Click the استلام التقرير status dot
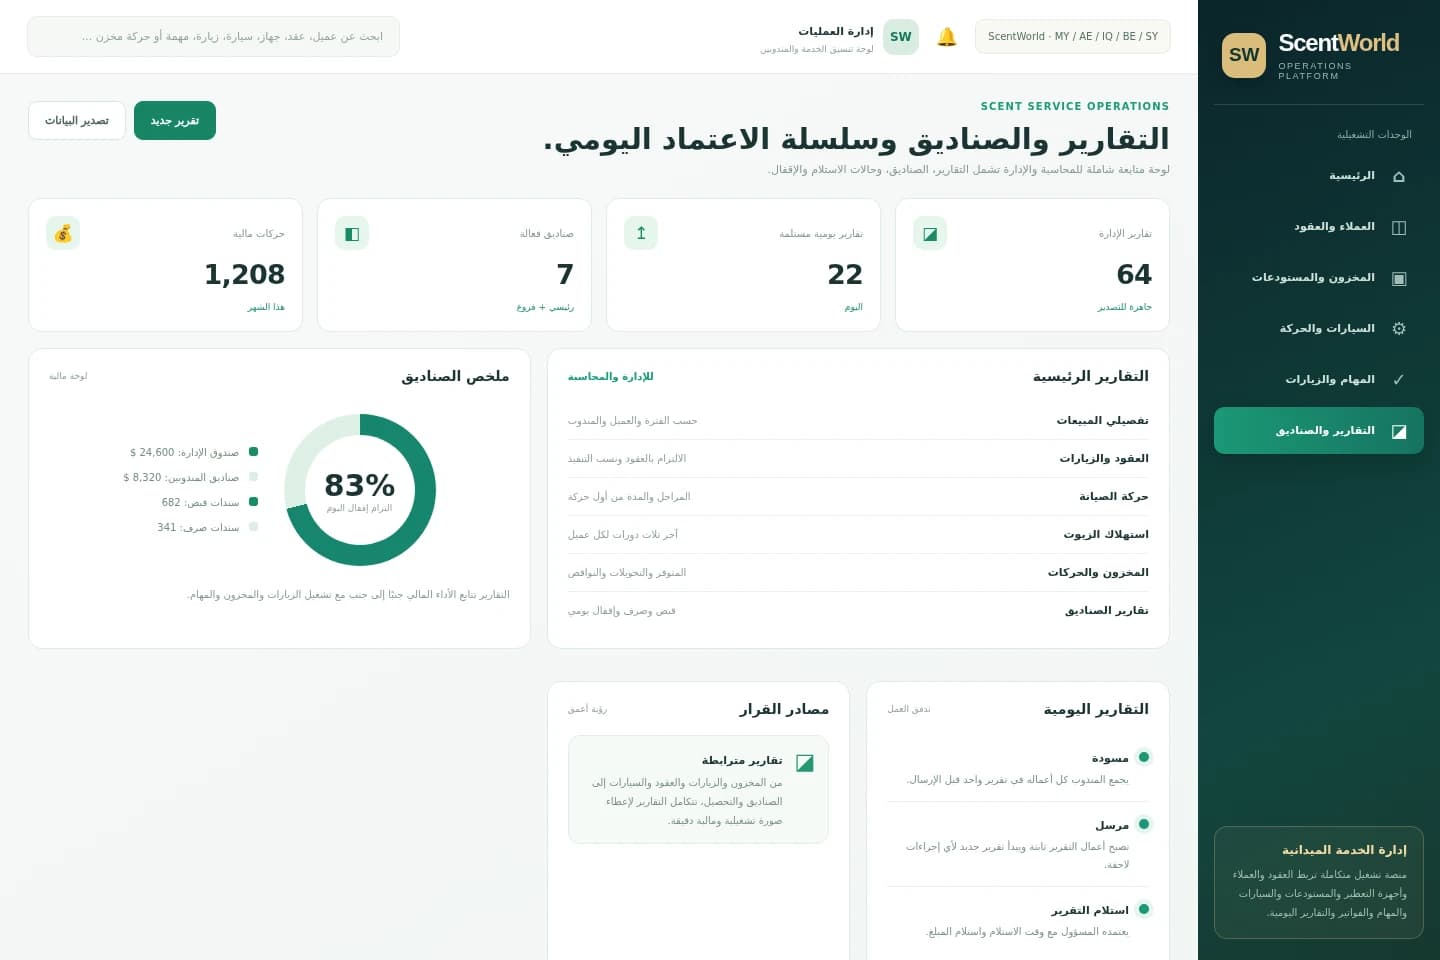This screenshot has height=960, width=1440. tap(1144, 909)
